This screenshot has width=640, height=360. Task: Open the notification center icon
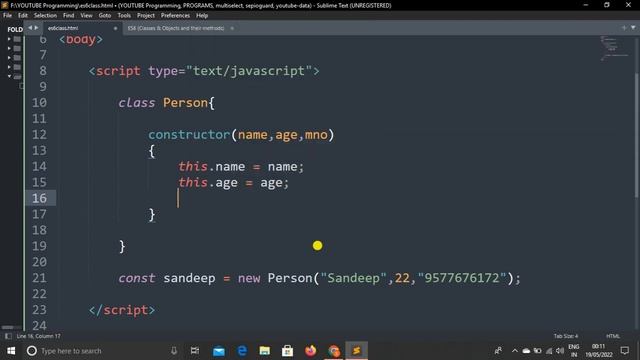624,351
